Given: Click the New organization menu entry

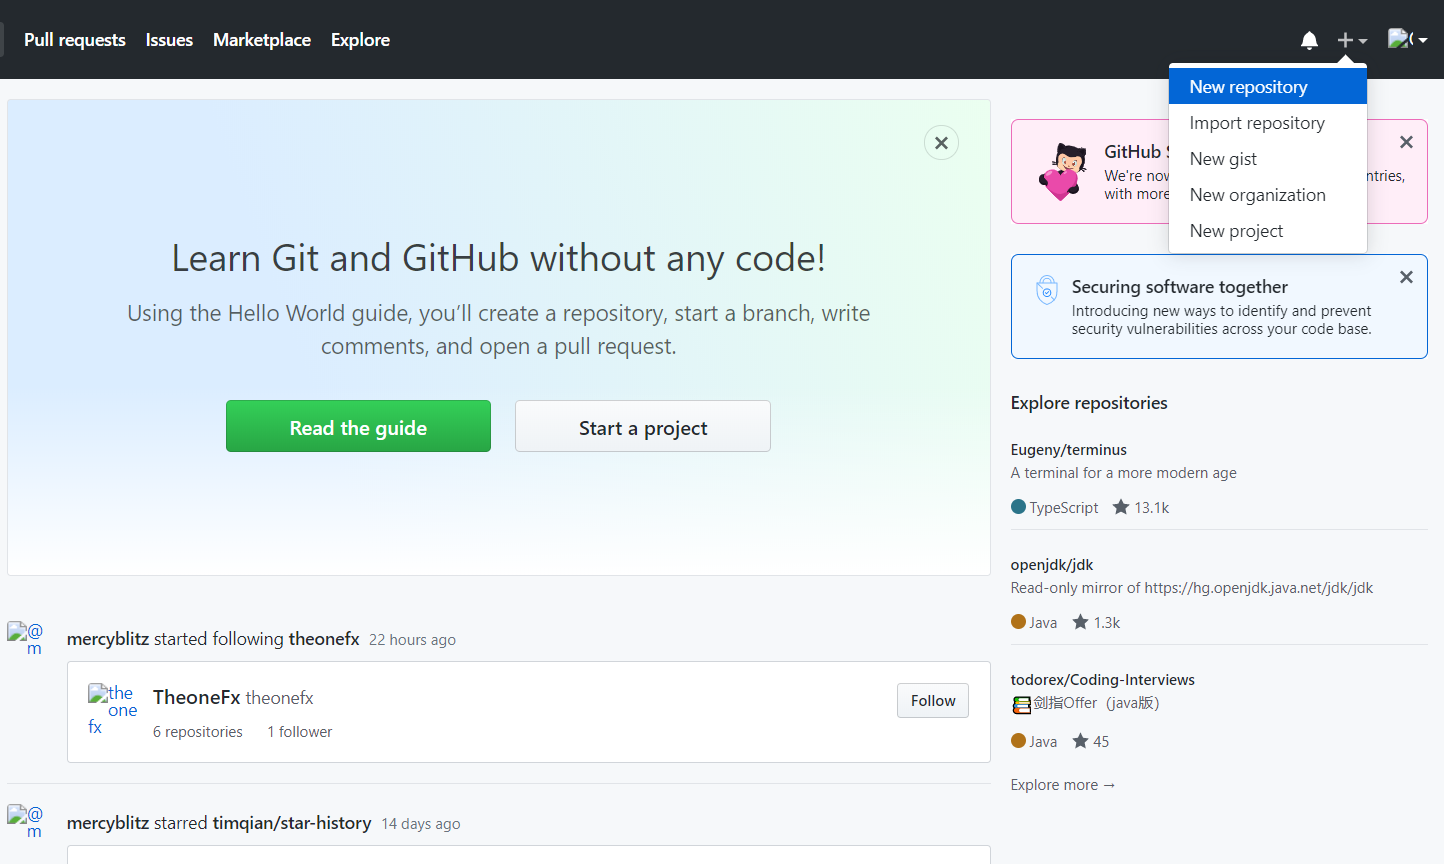Looking at the screenshot, I should click(x=1257, y=195).
